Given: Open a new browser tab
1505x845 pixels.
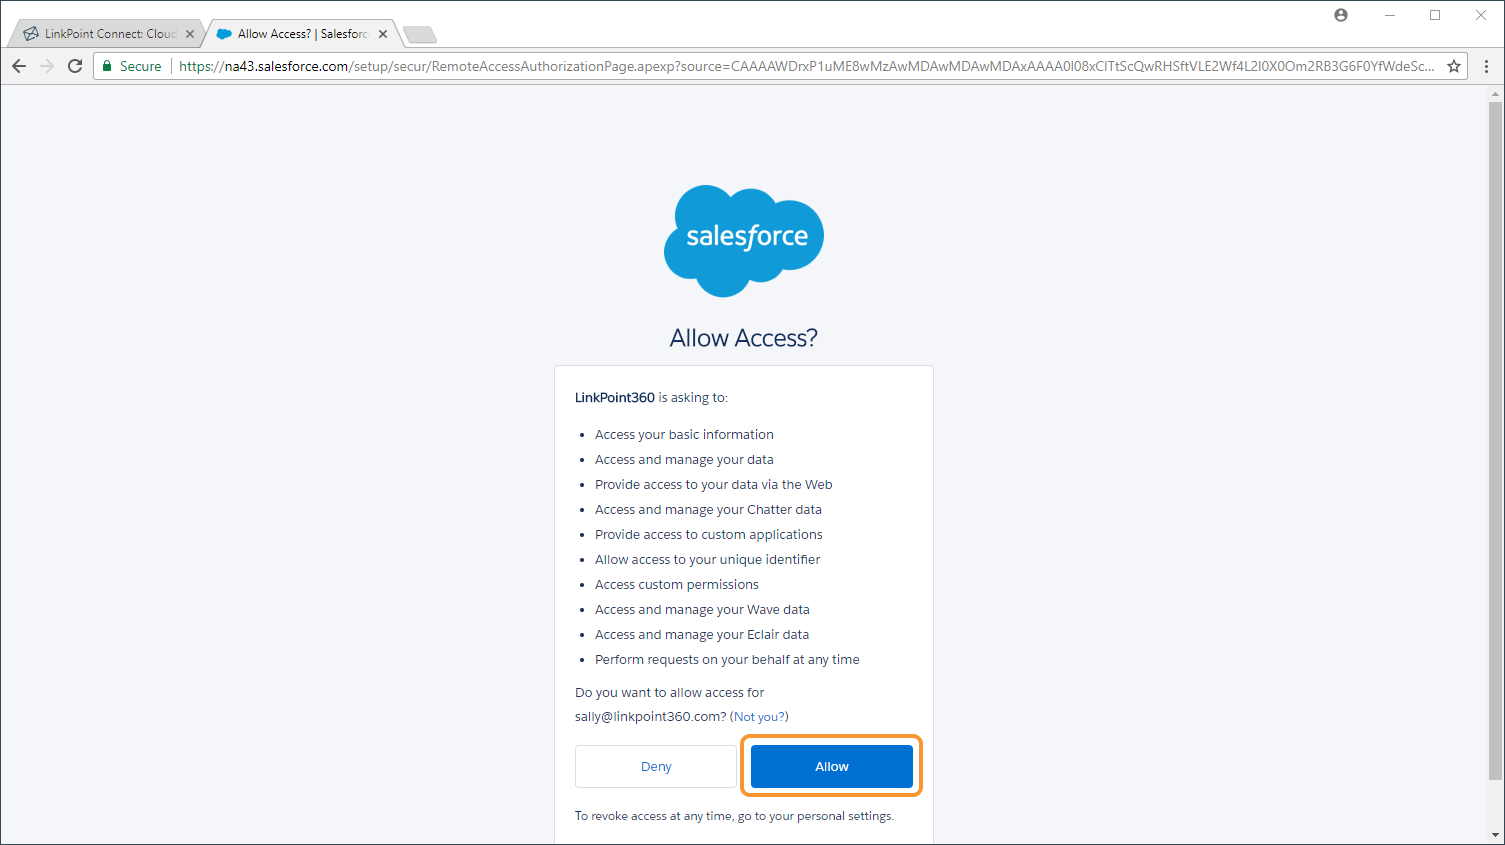Looking at the screenshot, I should point(420,35).
